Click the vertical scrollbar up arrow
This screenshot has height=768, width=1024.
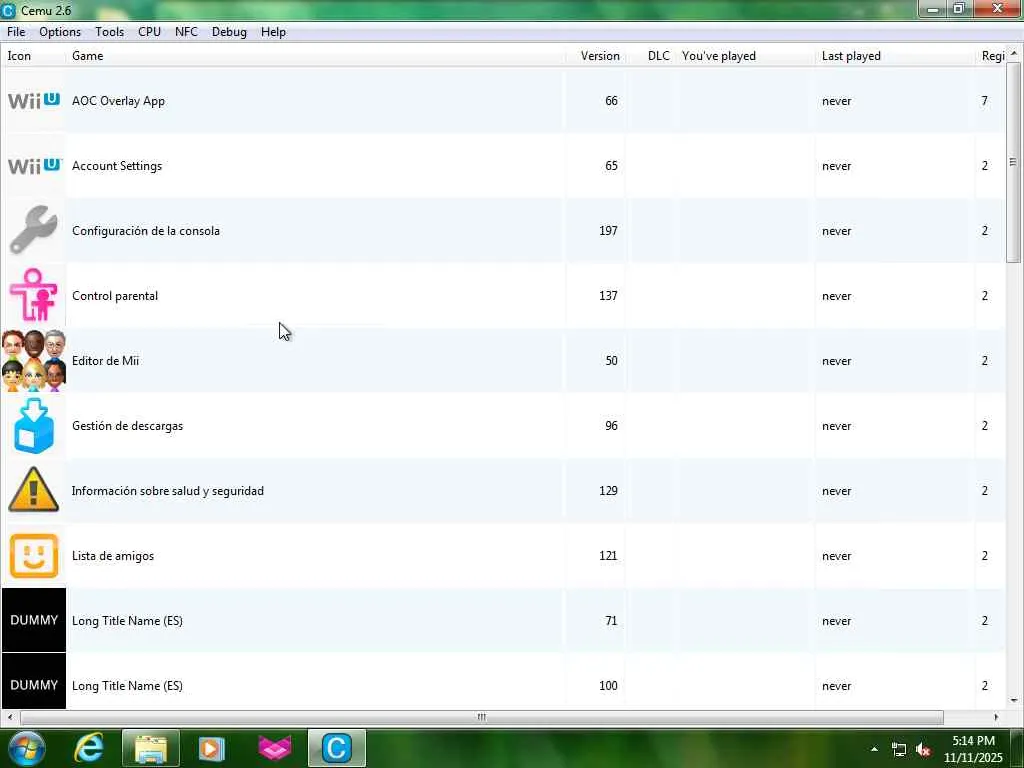1014,53
